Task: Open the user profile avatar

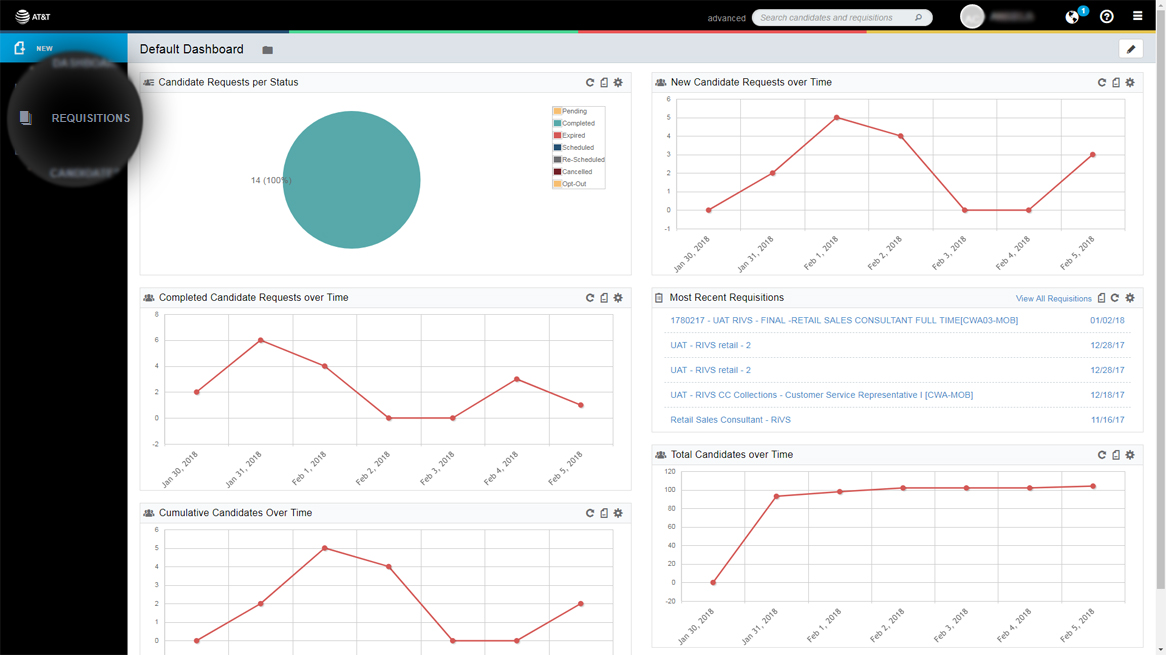Action: tap(972, 16)
